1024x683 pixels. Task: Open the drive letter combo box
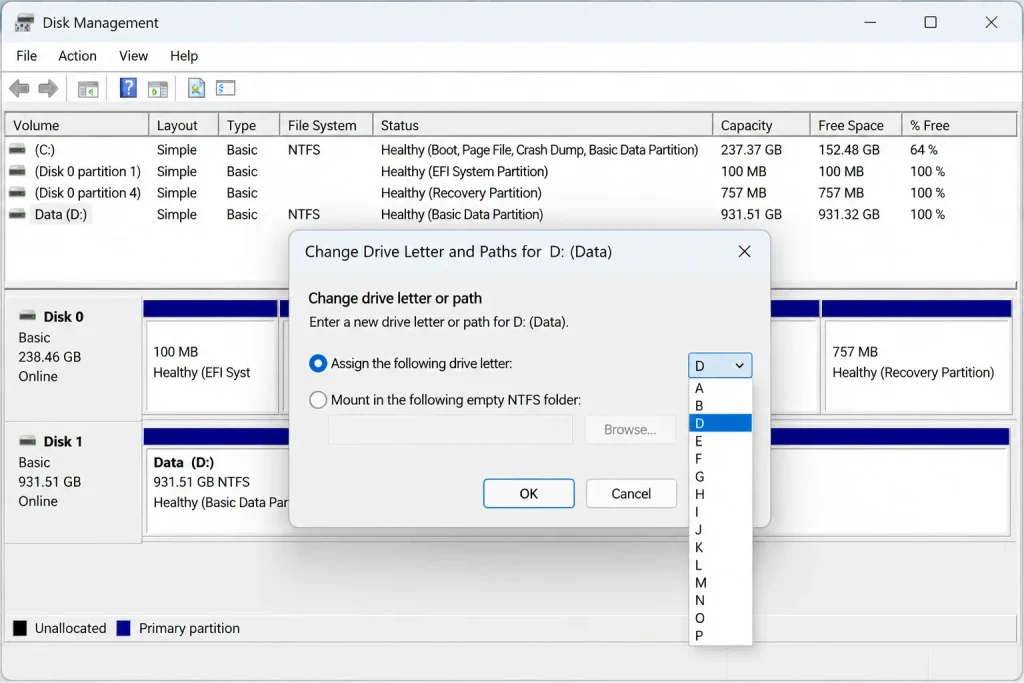(720, 366)
